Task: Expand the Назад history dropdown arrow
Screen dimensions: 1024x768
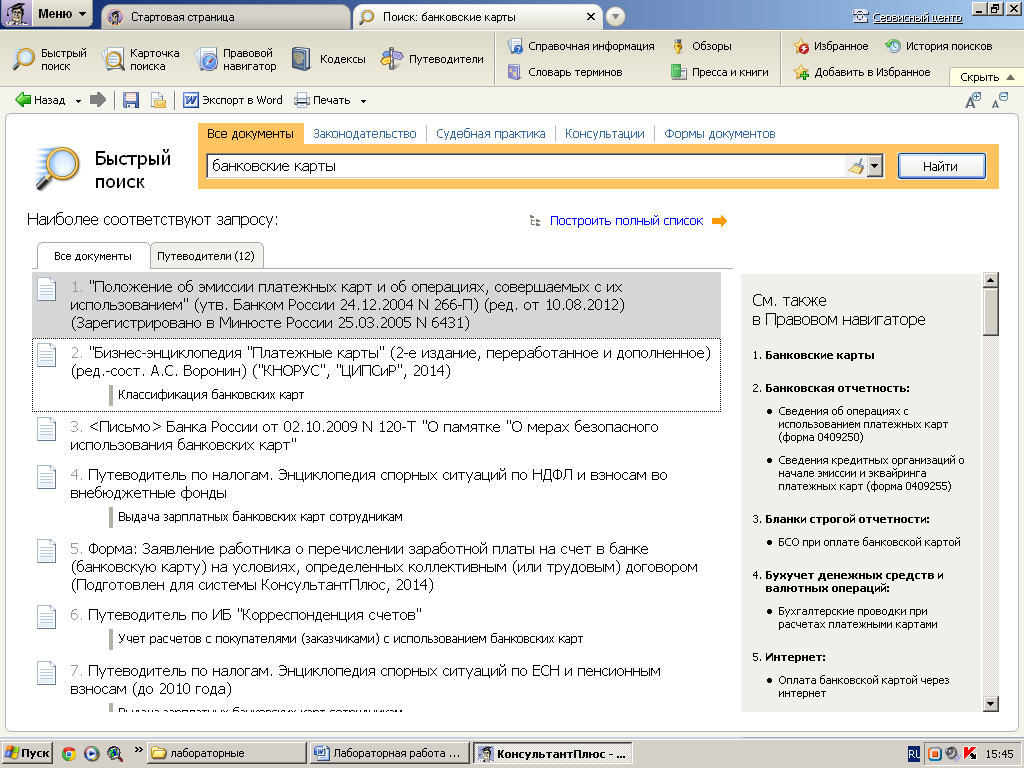Action: click(78, 101)
